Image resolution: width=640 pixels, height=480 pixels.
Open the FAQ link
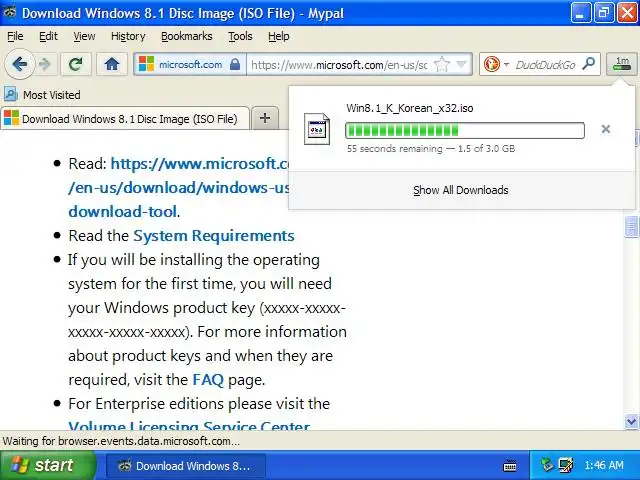[x=208, y=380]
